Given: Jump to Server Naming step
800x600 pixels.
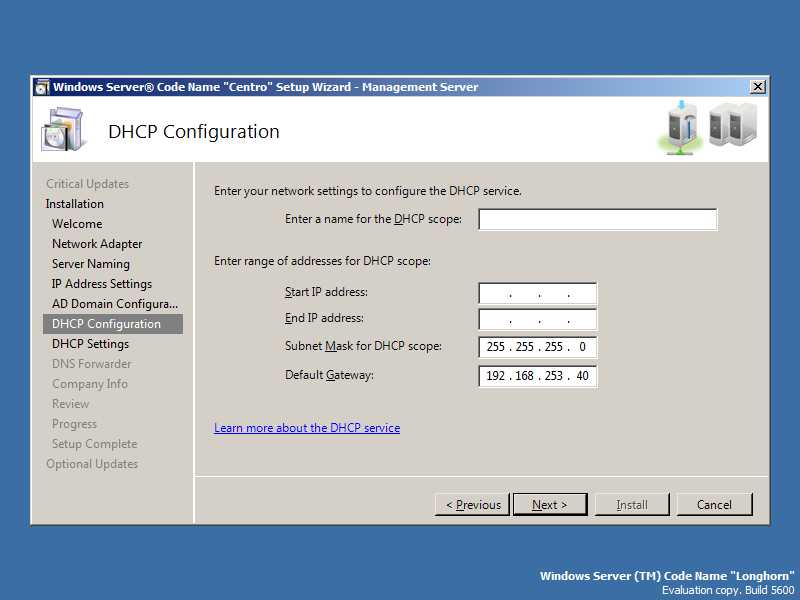Looking at the screenshot, I should click(91, 264).
